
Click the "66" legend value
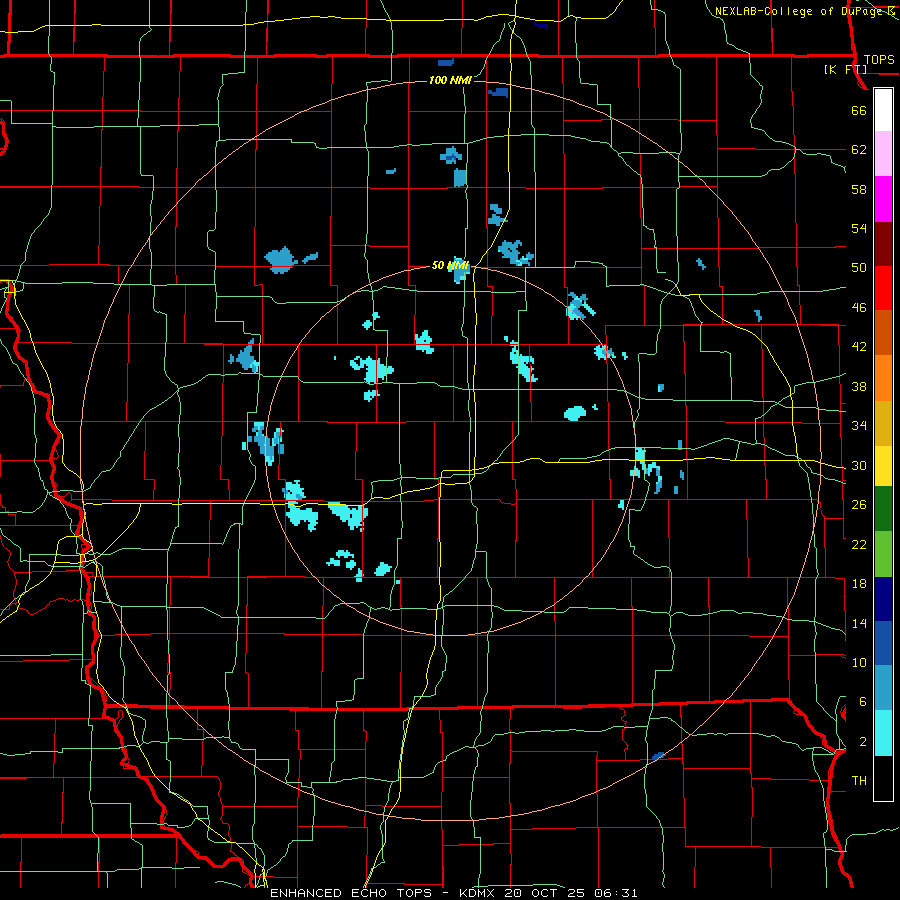pos(859,110)
